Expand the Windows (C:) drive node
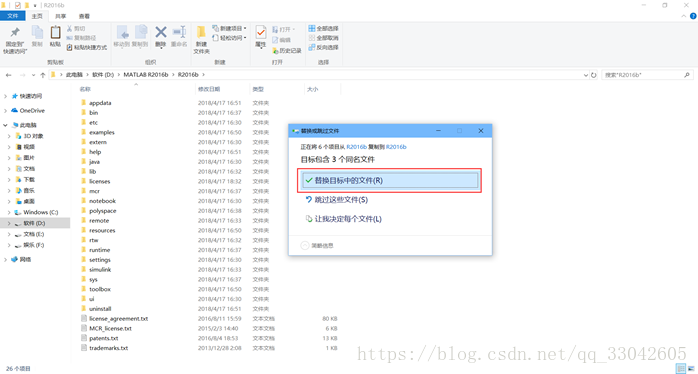The height and width of the screenshot is (374, 698). (x=9, y=212)
